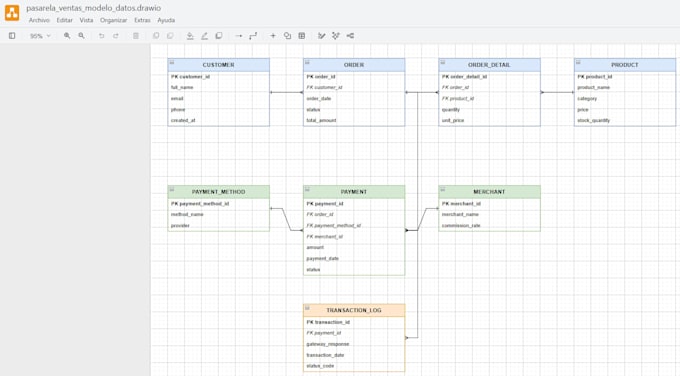680x376 pixels.
Task: Click the draw.io orange logo
Action: tap(12, 13)
